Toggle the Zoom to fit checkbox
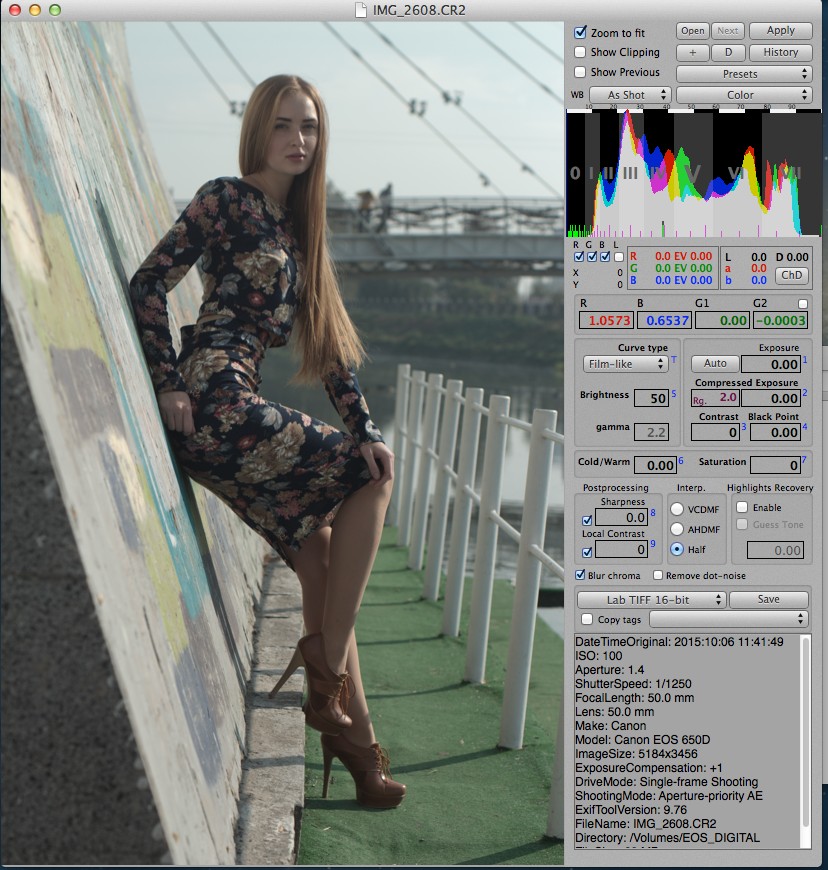The image size is (828, 870). point(580,32)
